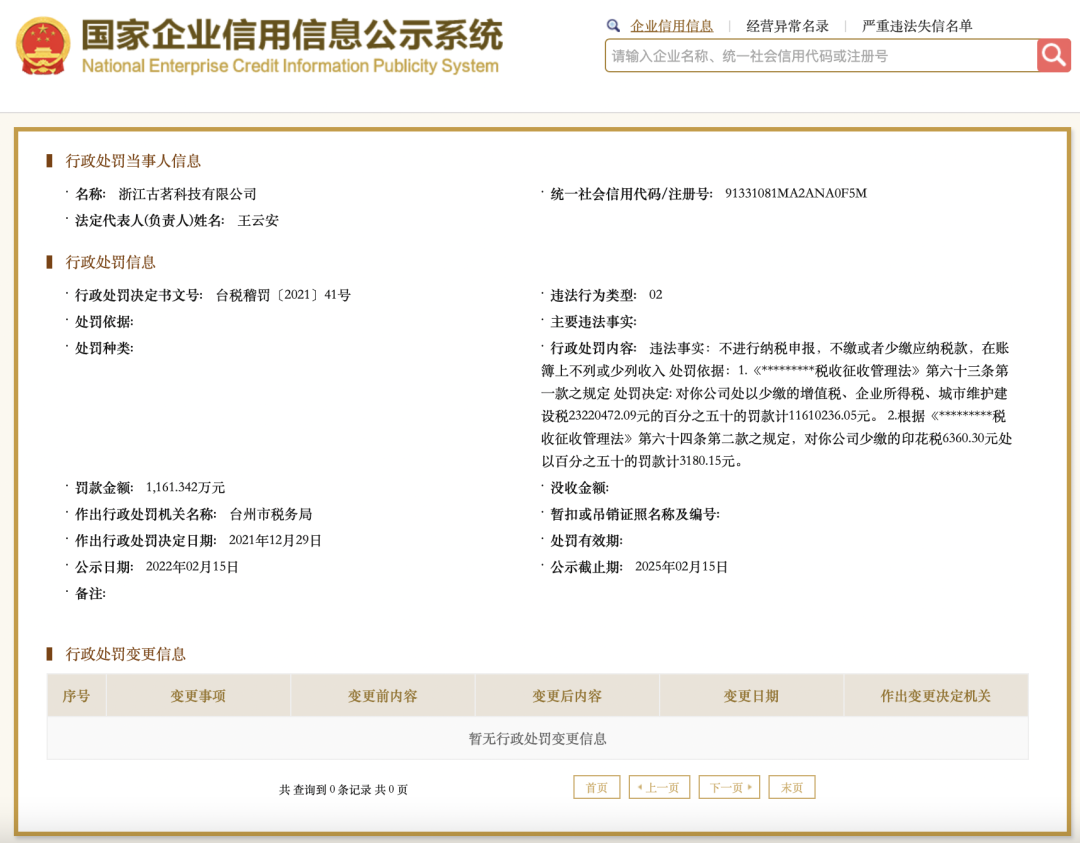
Task: Click the 变更后内容 column header
Action: 567,696
